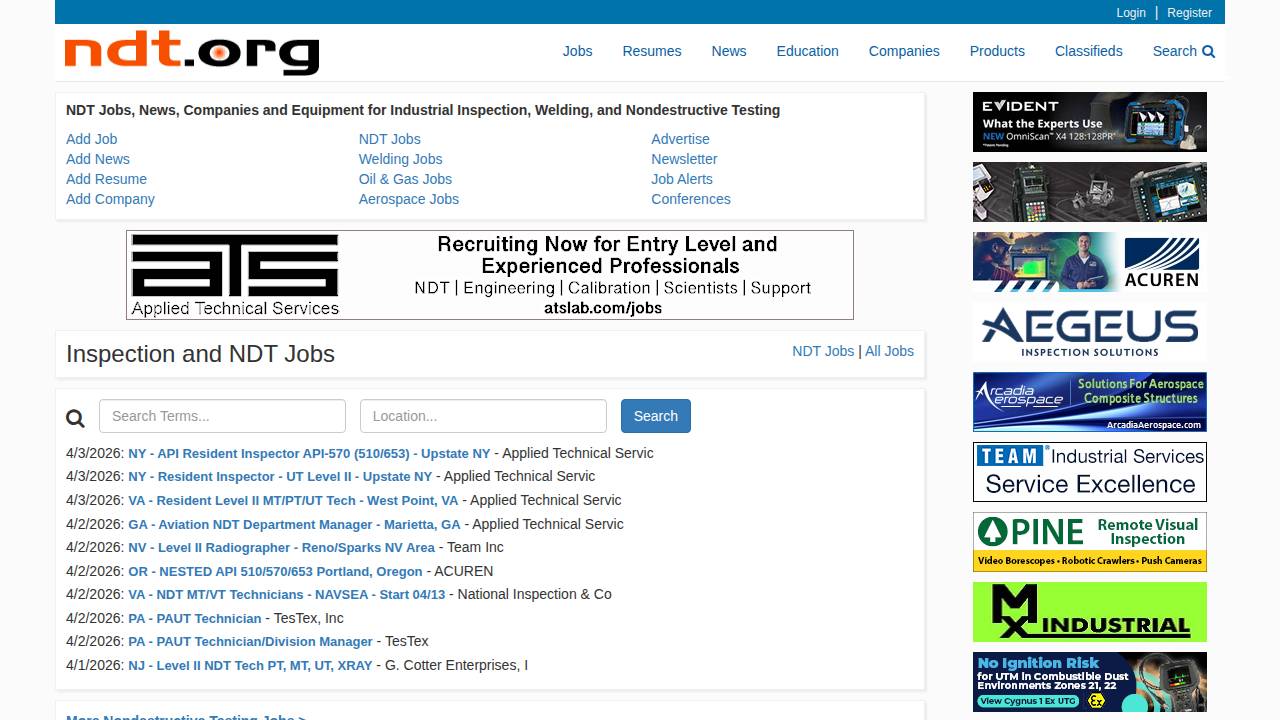Open the Evident OmniScan X4 banner ad
Viewport: 1280px width, 720px height.
coord(1089,121)
